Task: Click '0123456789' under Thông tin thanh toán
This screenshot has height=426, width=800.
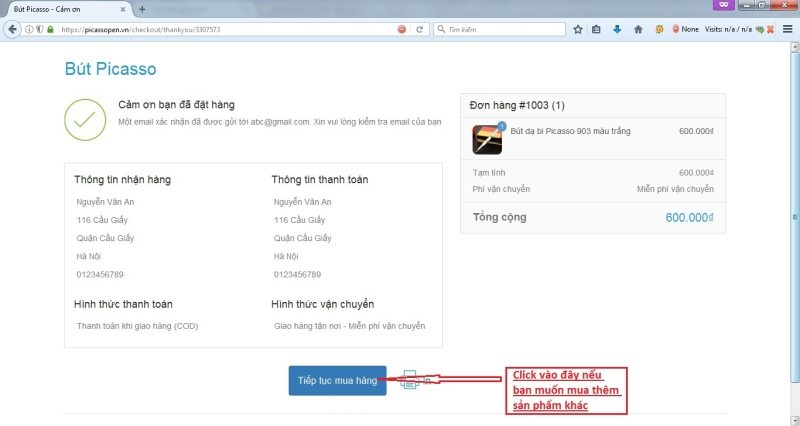Action: click(x=297, y=274)
